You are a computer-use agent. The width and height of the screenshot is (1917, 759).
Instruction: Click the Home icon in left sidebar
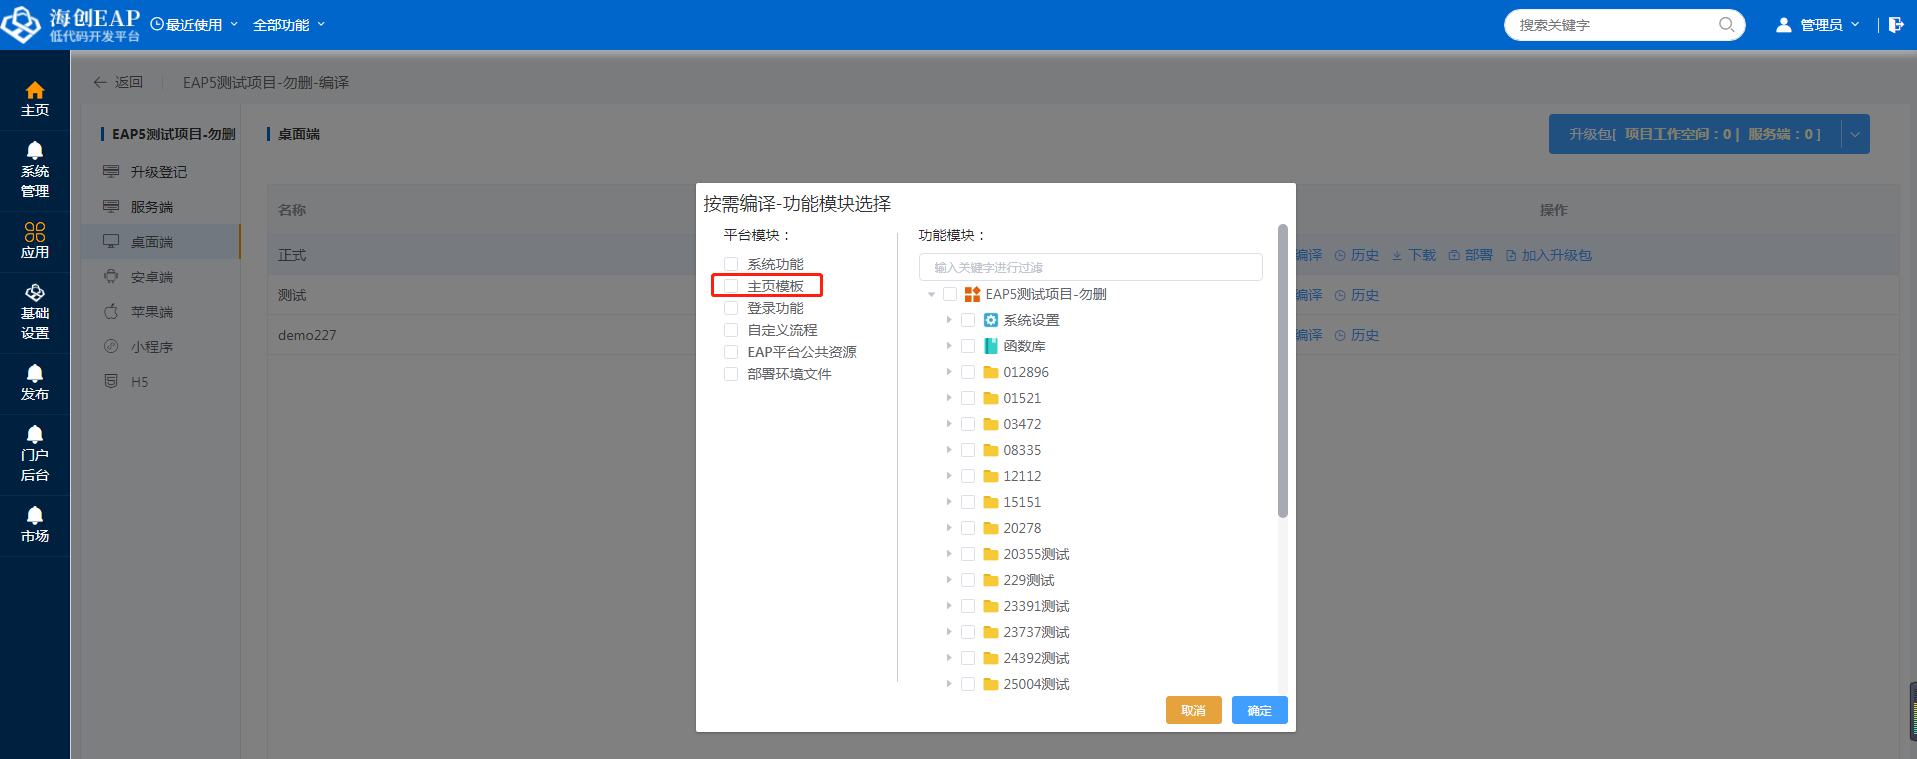click(x=35, y=91)
